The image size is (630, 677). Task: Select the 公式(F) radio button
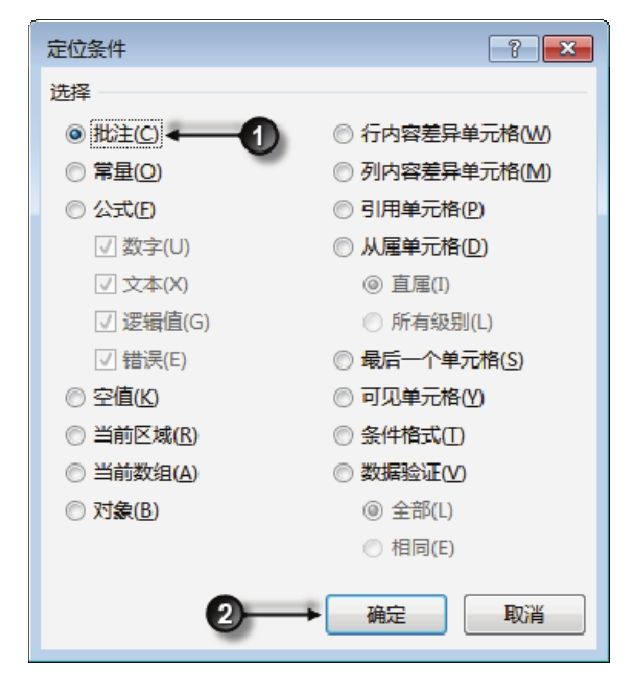(x=70, y=211)
